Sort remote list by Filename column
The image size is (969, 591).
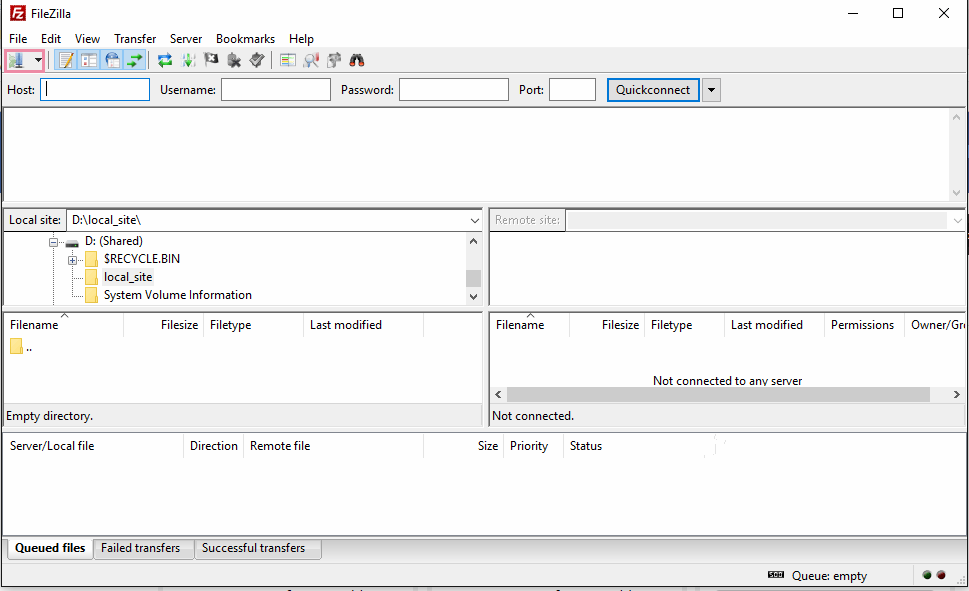[530, 325]
